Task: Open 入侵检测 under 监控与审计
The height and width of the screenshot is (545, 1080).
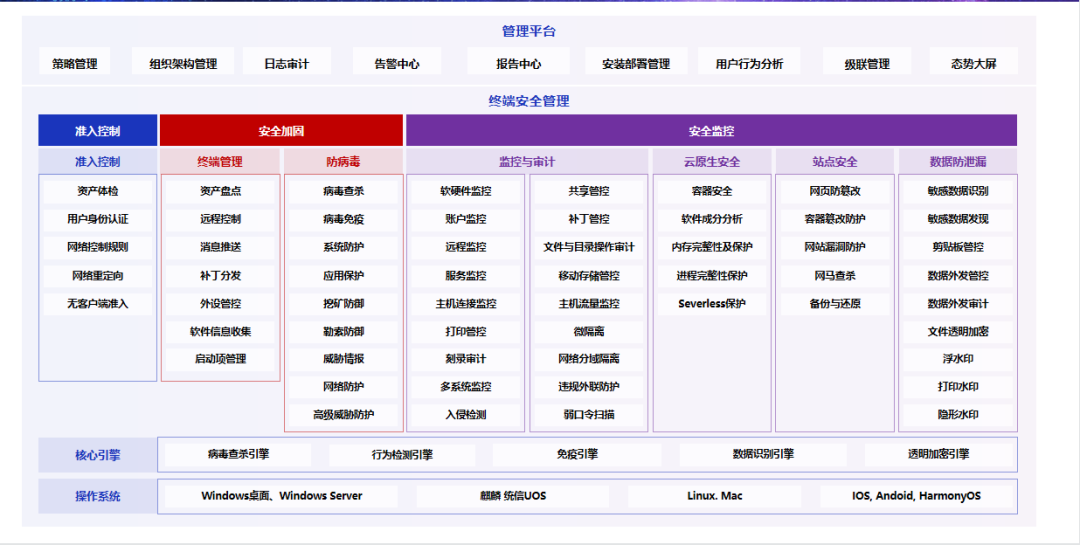Action: (466, 415)
